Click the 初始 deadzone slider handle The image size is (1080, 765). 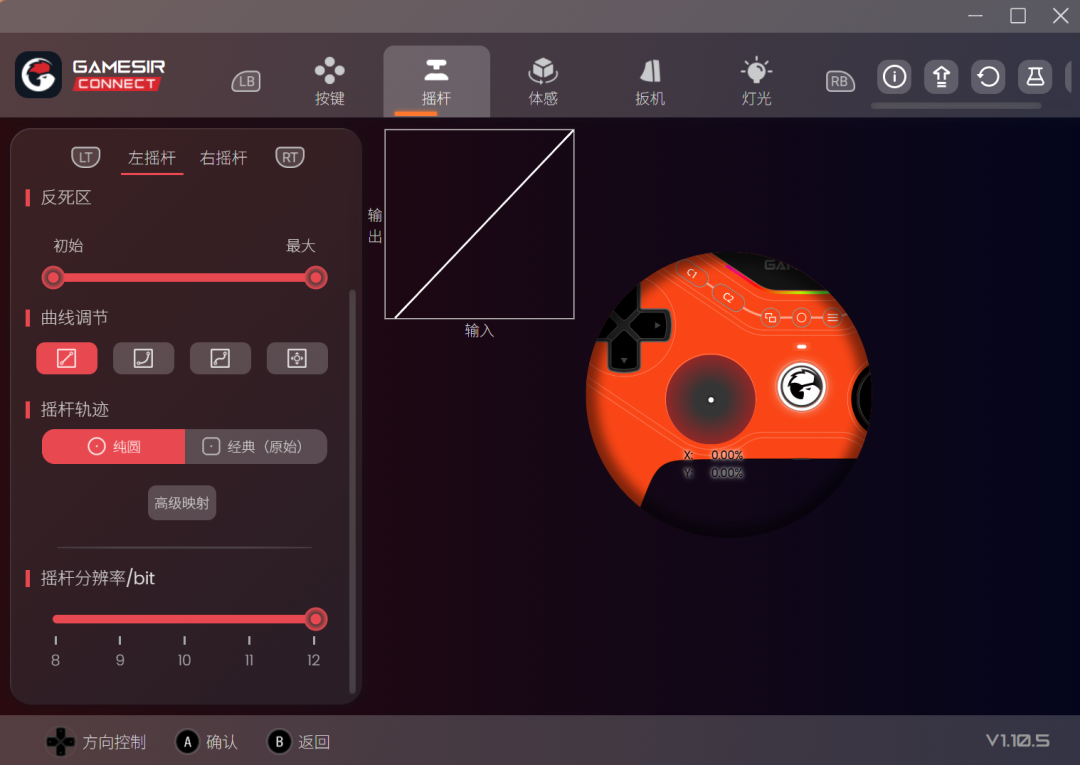(53, 277)
